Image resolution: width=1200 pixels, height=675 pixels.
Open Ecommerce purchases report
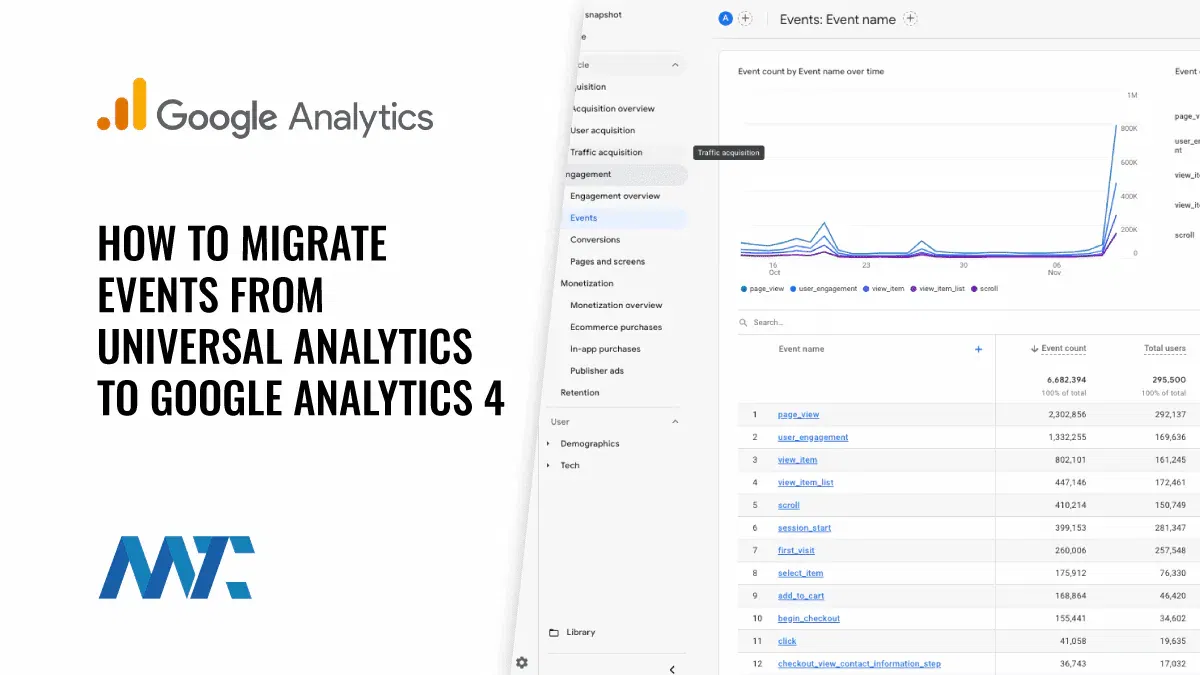pos(616,327)
